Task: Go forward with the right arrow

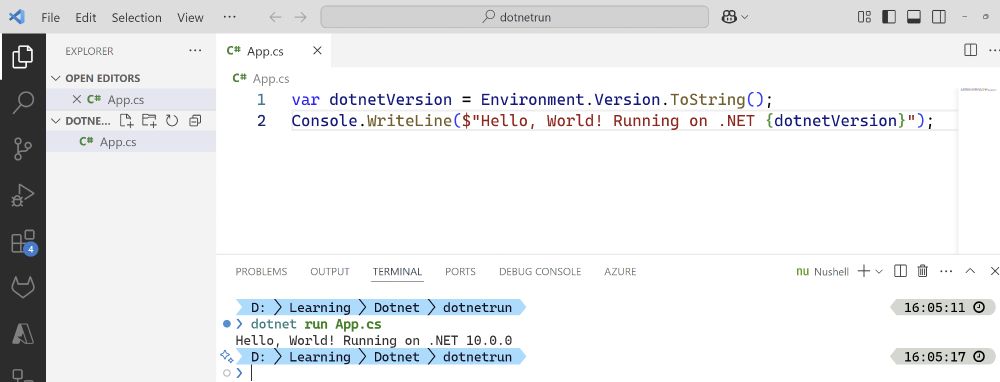Action: (300, 17)
